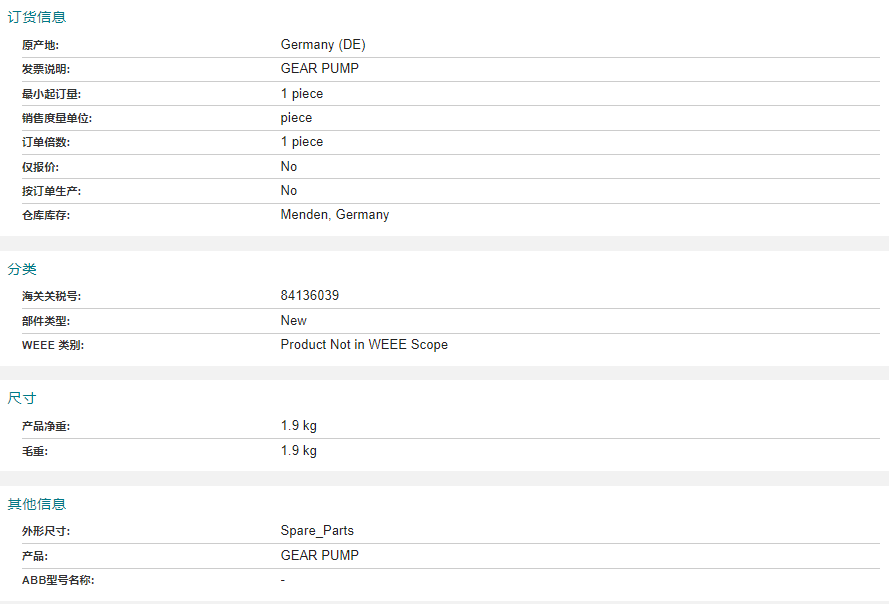Click the 仅报价 label

[40, 167]
